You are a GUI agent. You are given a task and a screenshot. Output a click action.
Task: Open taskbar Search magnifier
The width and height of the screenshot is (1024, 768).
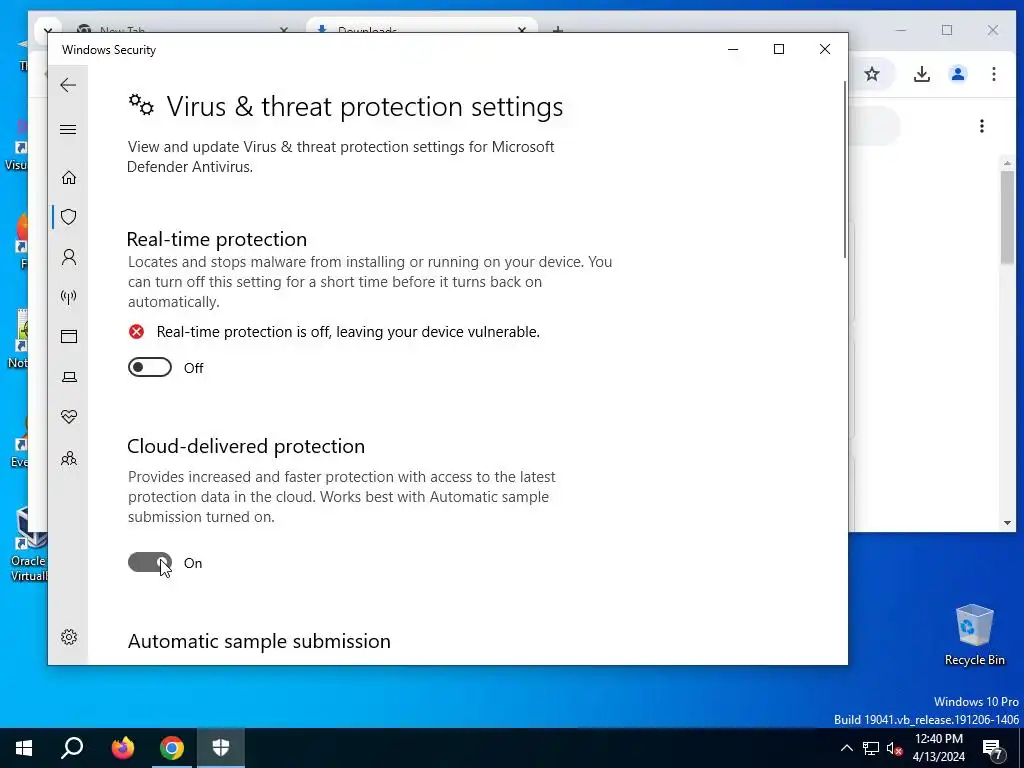(72, 748)
